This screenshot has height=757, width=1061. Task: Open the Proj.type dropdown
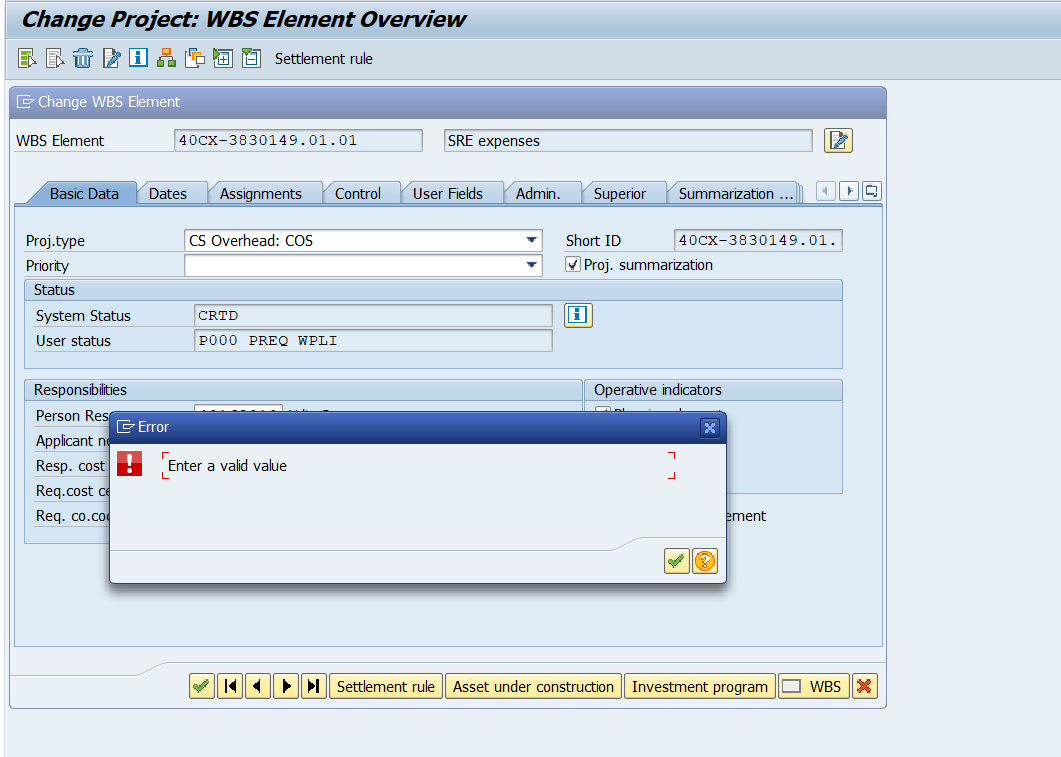tap(531, 240)
